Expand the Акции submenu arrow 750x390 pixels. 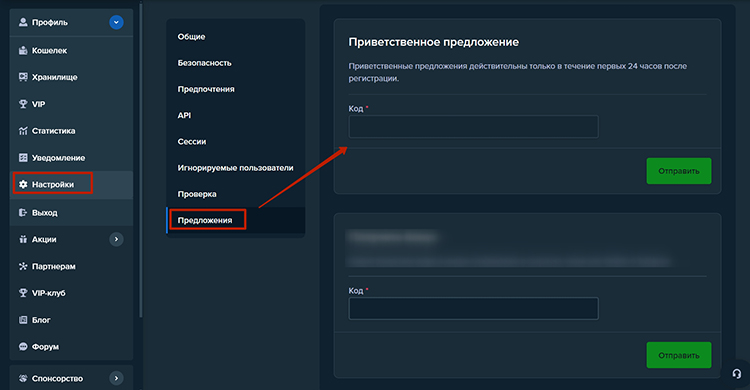(116, 239)
